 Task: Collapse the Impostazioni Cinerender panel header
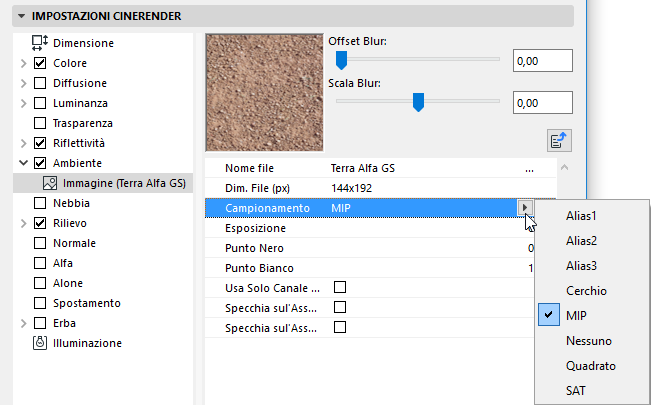pyautogui.click(x=22, y=16)
